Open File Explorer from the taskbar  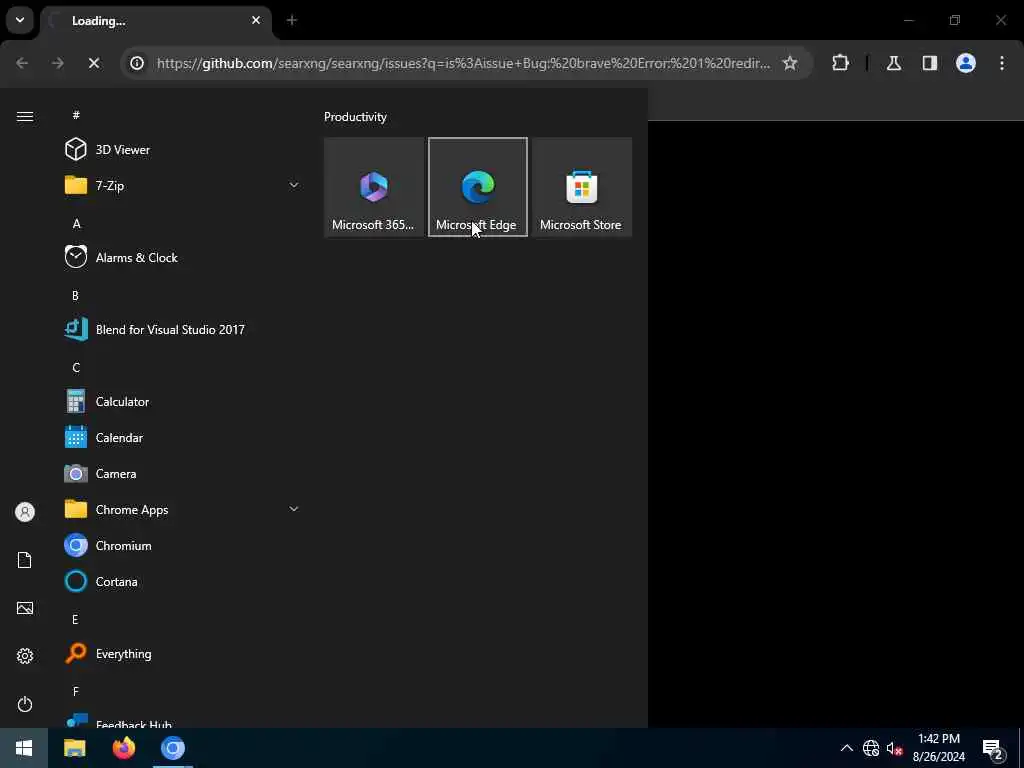[x=74, y=748]
